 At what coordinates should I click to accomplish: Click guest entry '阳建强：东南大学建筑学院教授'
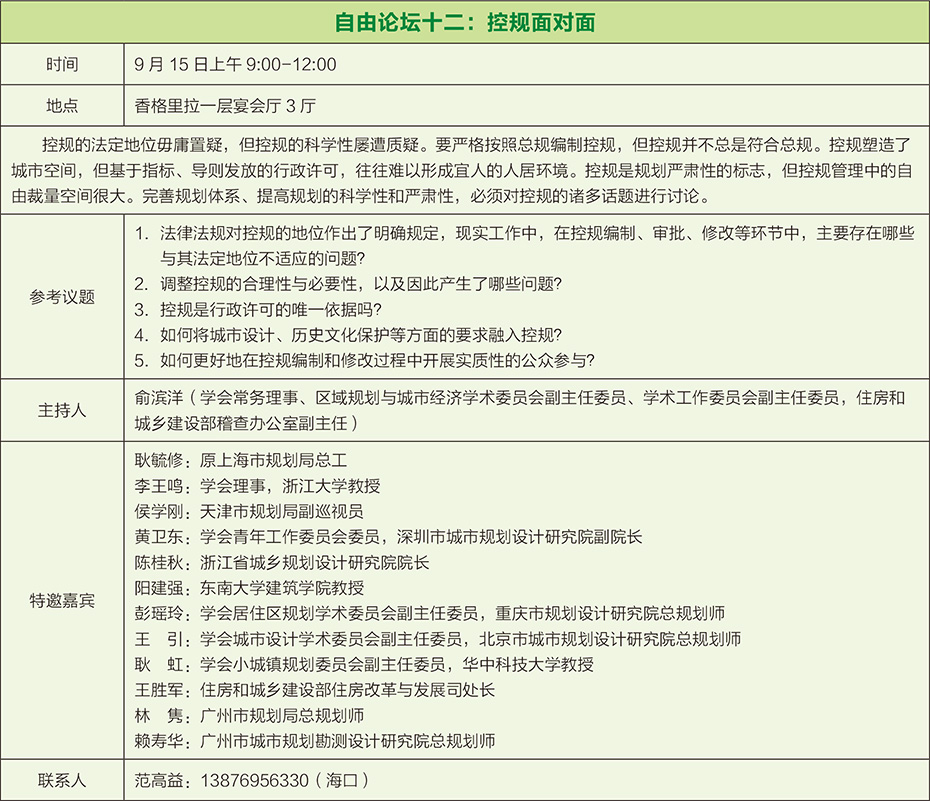coord(248,588)
